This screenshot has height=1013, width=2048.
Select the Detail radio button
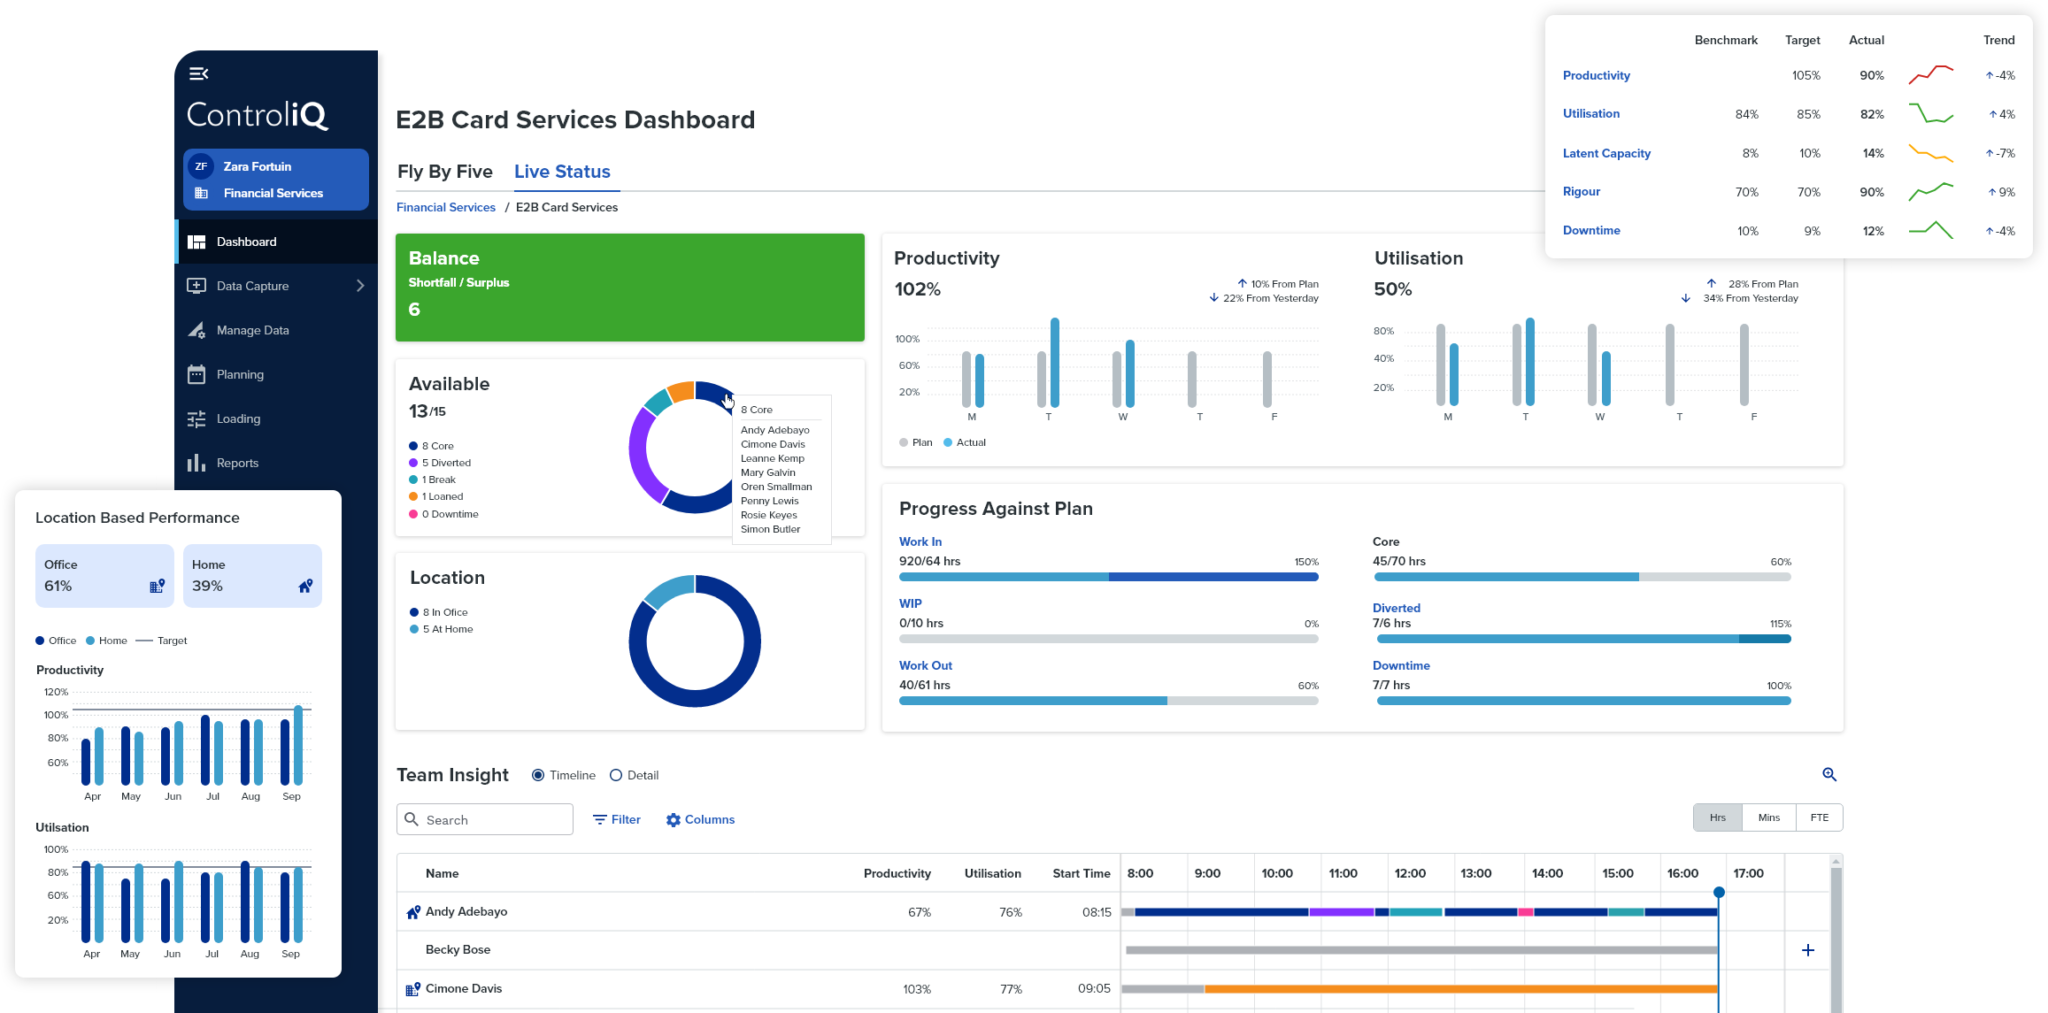616,775
